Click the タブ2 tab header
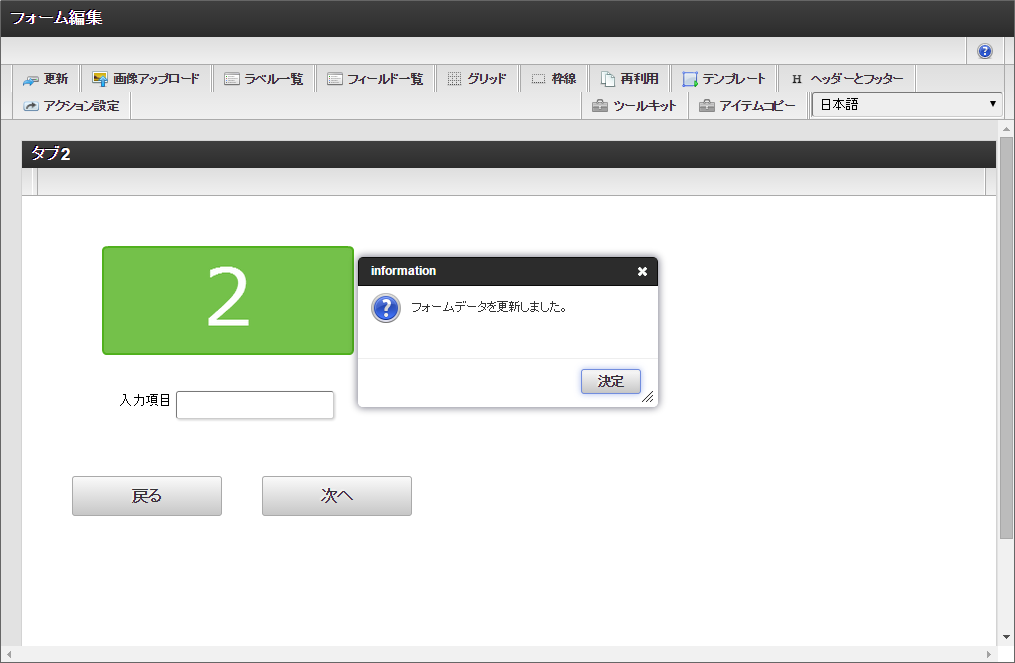The height and width of the screenshot is (663, 1015). click(508, 154)
